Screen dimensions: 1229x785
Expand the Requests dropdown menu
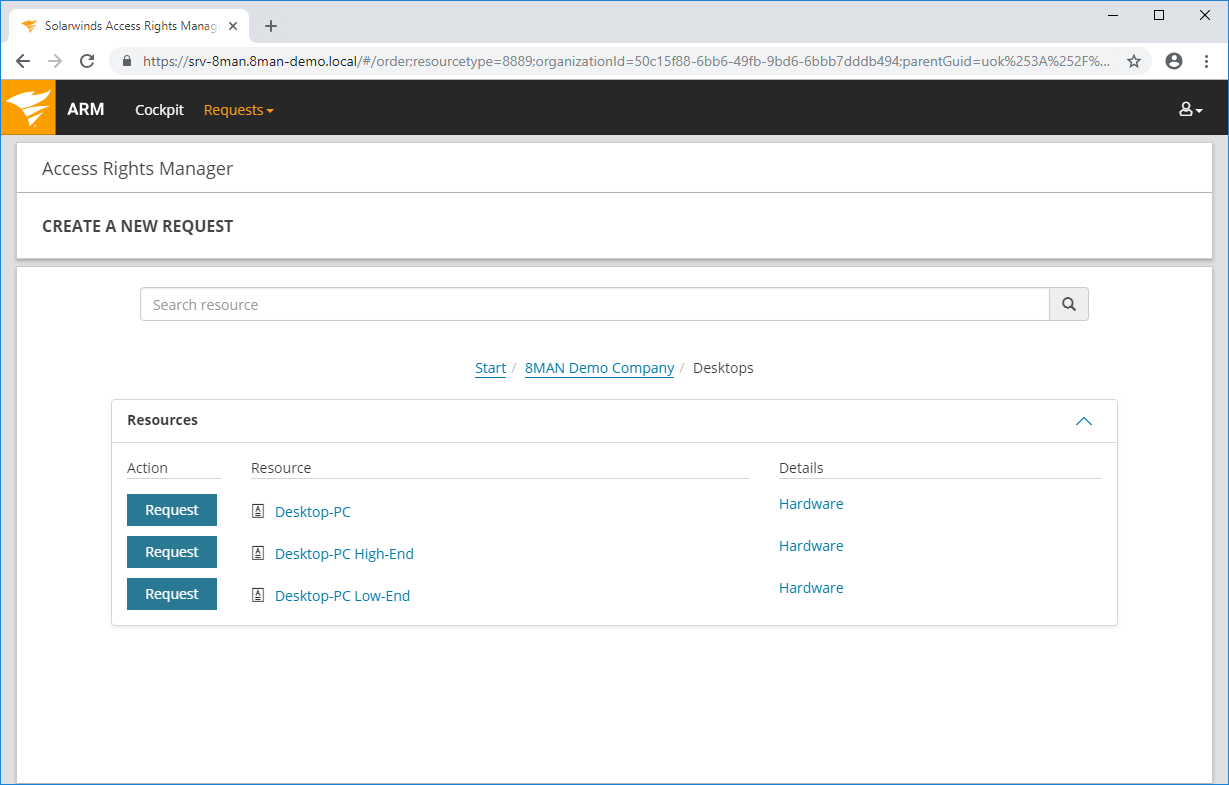238,110
